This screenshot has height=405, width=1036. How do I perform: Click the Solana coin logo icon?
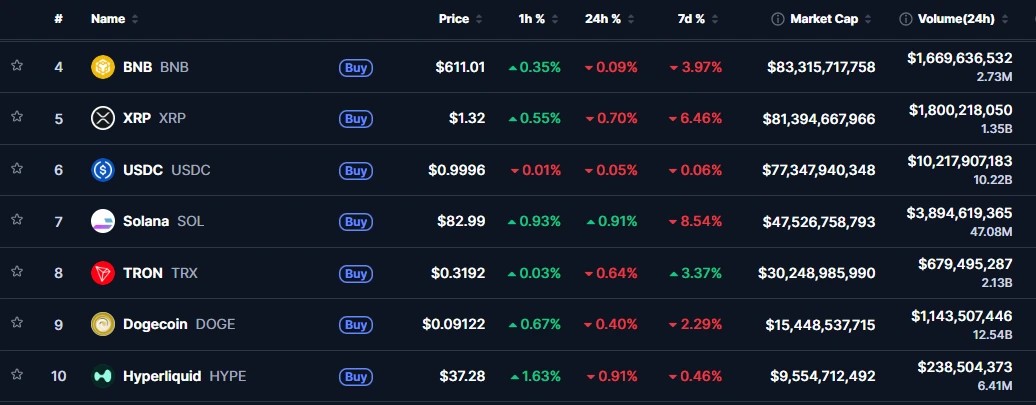pos(103,221)
